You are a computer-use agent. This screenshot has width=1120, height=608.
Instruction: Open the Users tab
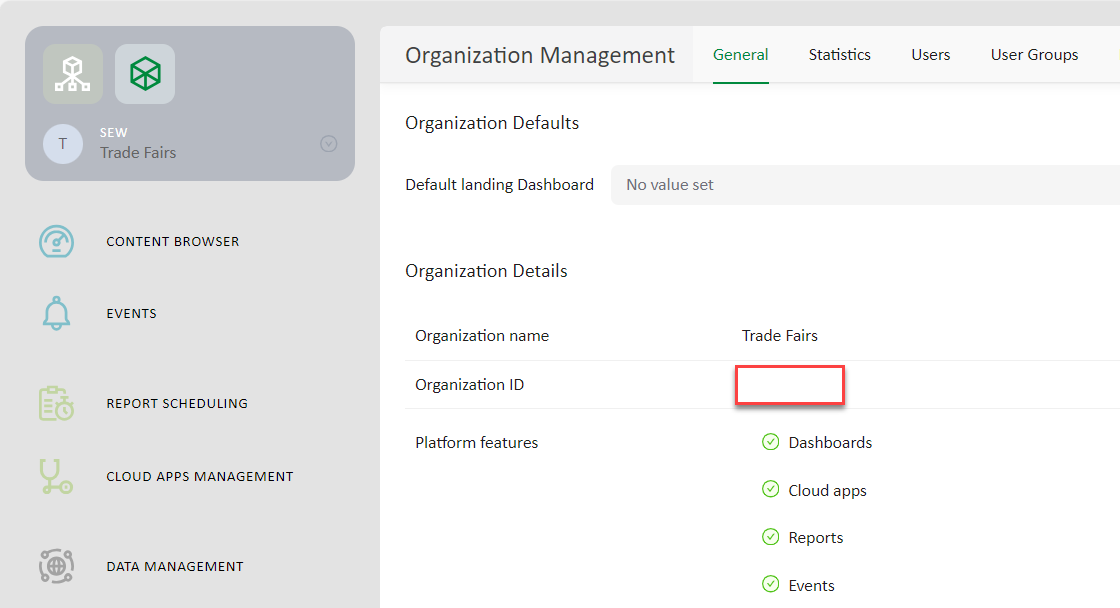click(930, 55)
